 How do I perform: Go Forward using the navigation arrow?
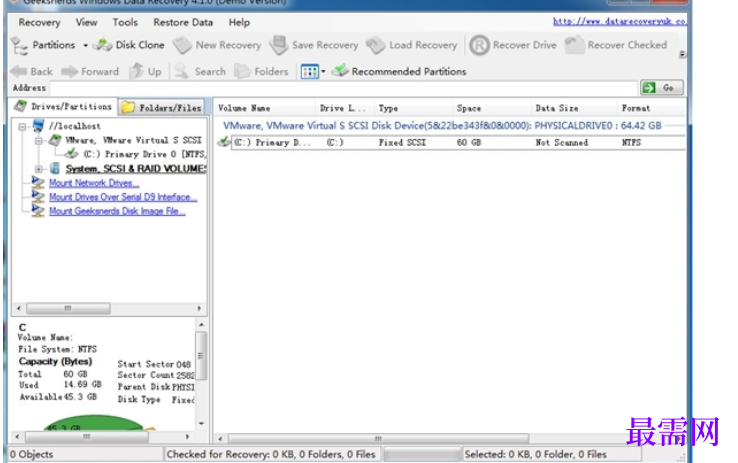90,72
